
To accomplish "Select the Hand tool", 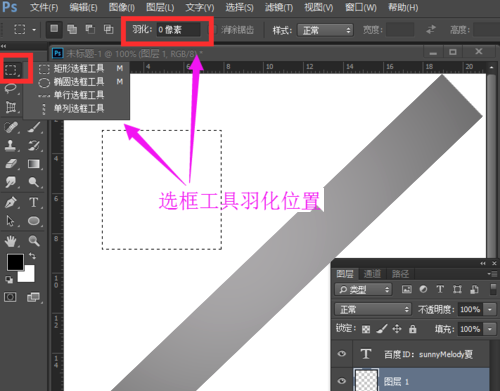I will point(11,241).
